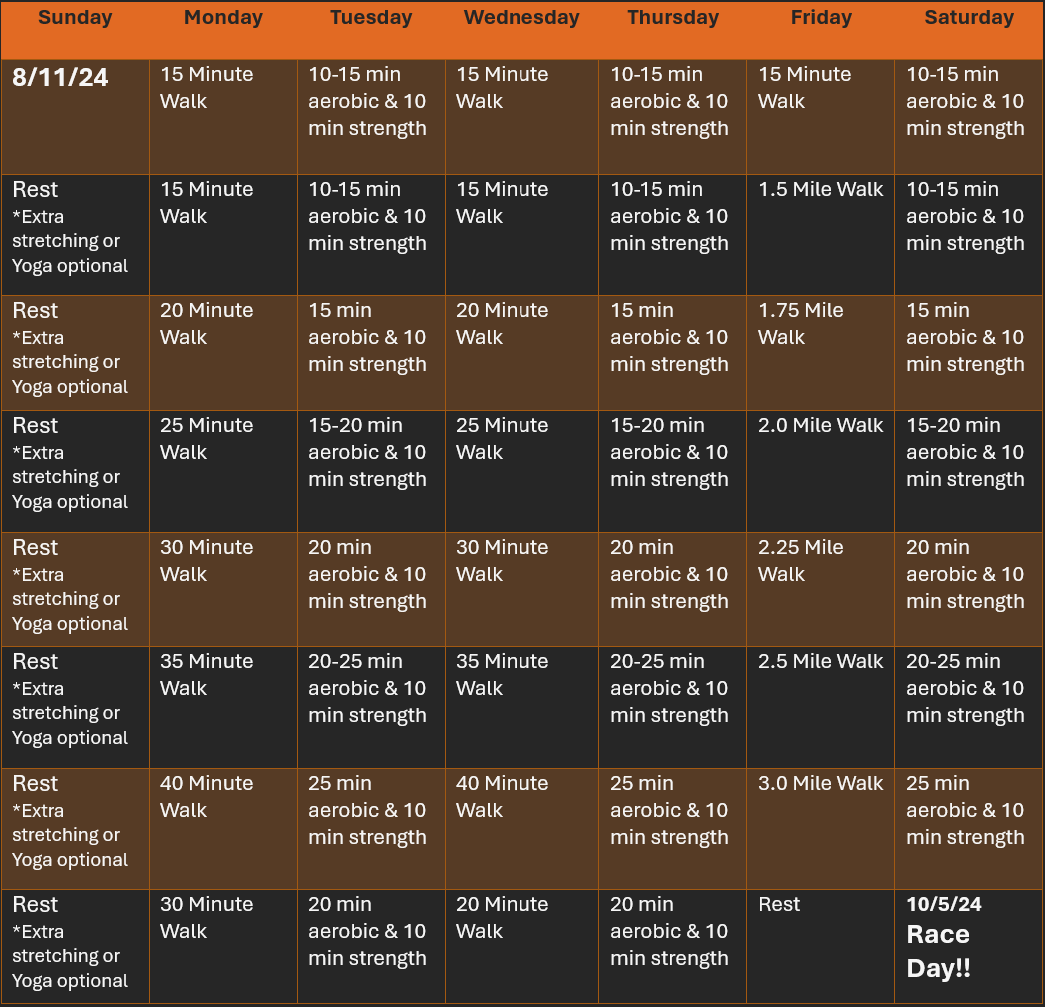Image resolution: width=1045 pixels, height=1007 pixels.
Task: Click the 2.25 Mile Walk cell
Action: coord(820,590)
